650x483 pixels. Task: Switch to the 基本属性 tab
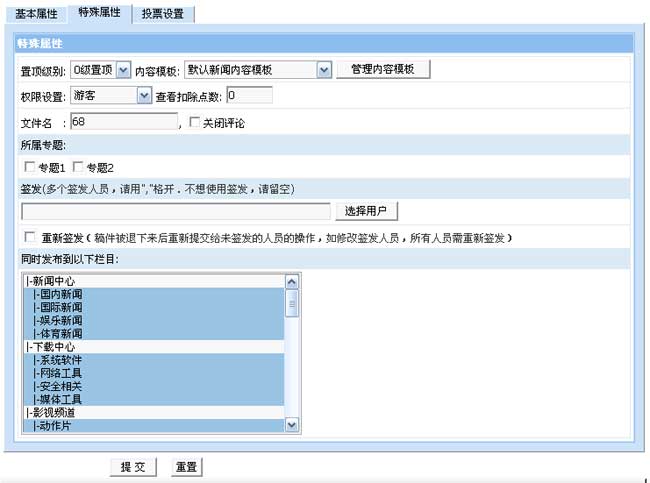coord(36,14)
